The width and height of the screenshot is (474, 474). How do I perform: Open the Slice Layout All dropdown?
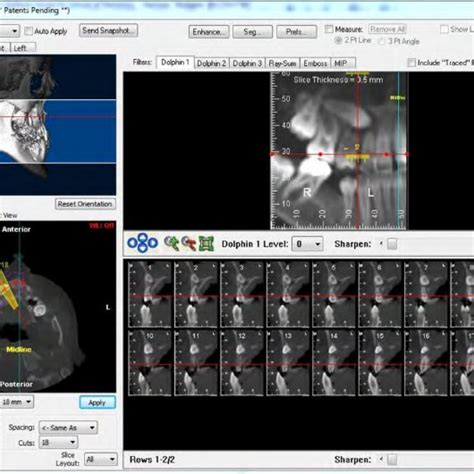(101, 459)
